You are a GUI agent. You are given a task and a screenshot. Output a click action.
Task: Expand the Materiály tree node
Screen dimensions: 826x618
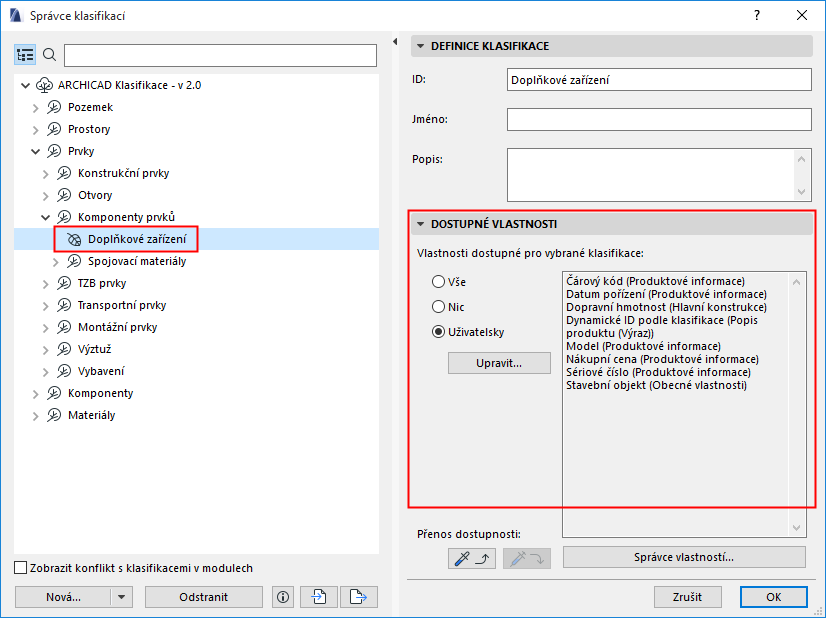pyautogui.click(x=35, y=416)
